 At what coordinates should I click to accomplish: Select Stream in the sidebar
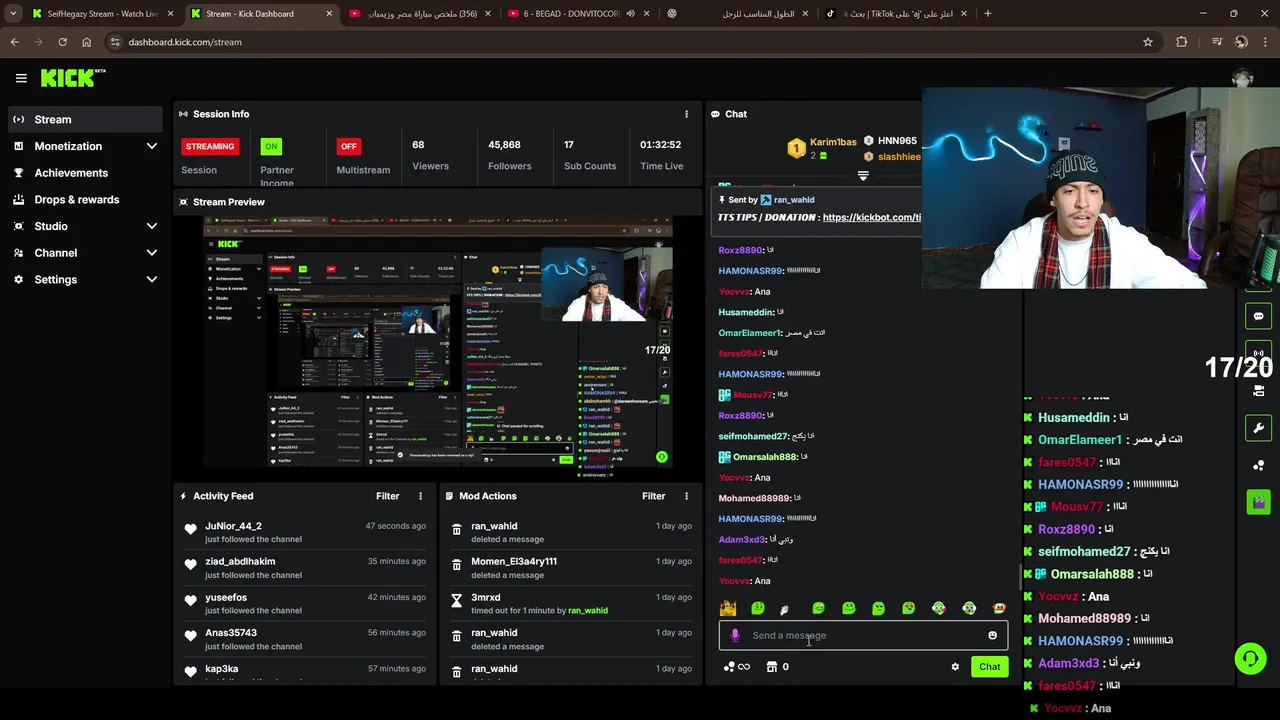(85, 119)
